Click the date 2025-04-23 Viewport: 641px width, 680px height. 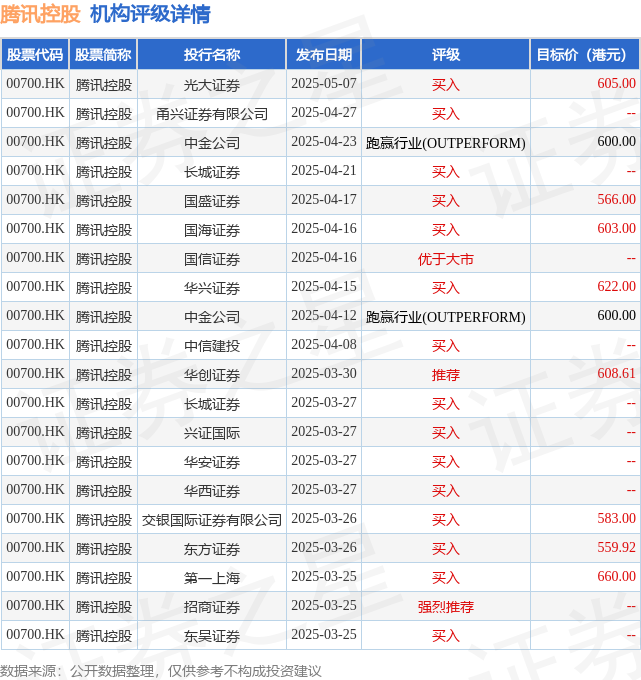click(x=324, y=141)
